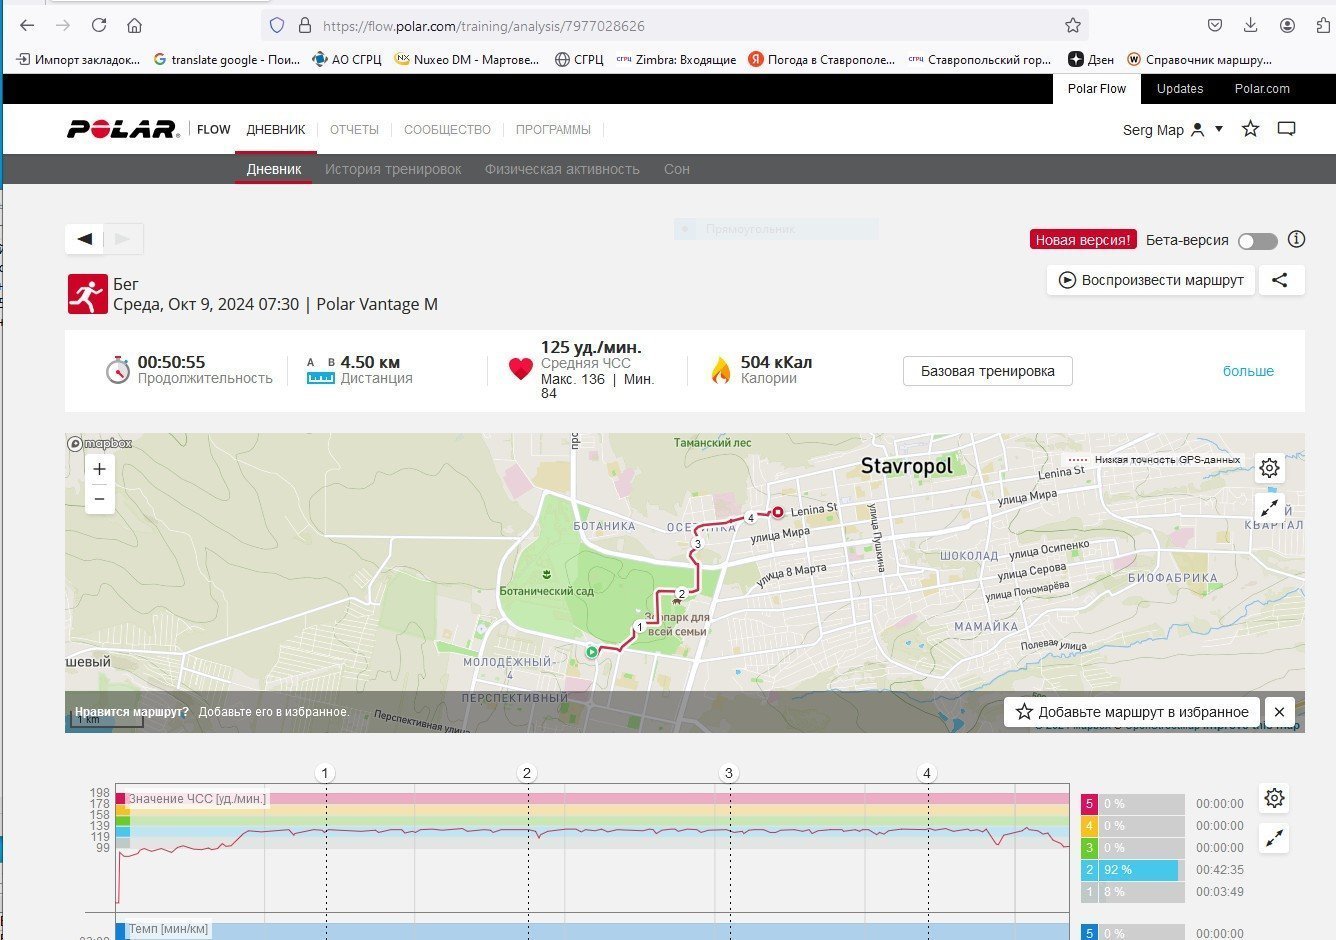The width and height of the screenshot is (1336, 940).
Task: Add route to favorites via Добавьте маршрут button
Action: point(1132,712)
